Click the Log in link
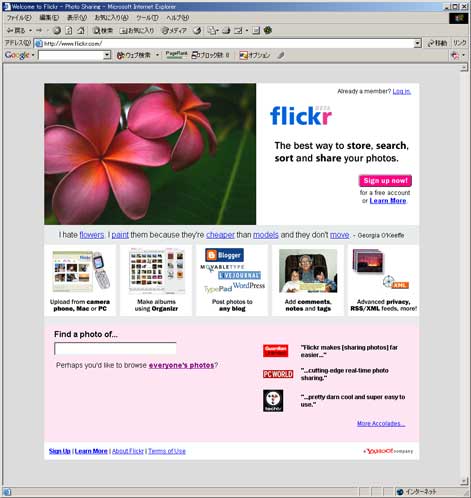The width and height of the screenshot is (471, 498). [x=402, y=91]
